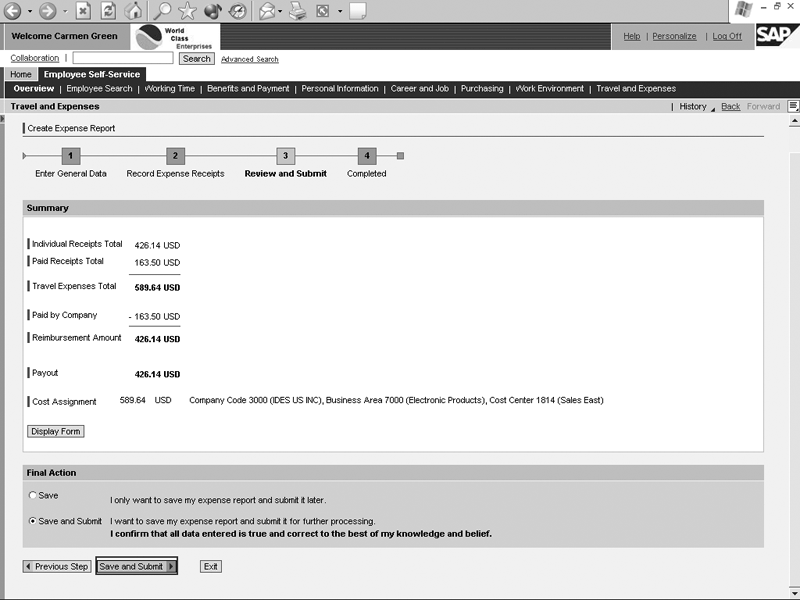Screen dimensions: 800x600
Task: Go to roadmap step 2 Record Expense Receipts
Action: pyautogui.click(x=175, y=156)
